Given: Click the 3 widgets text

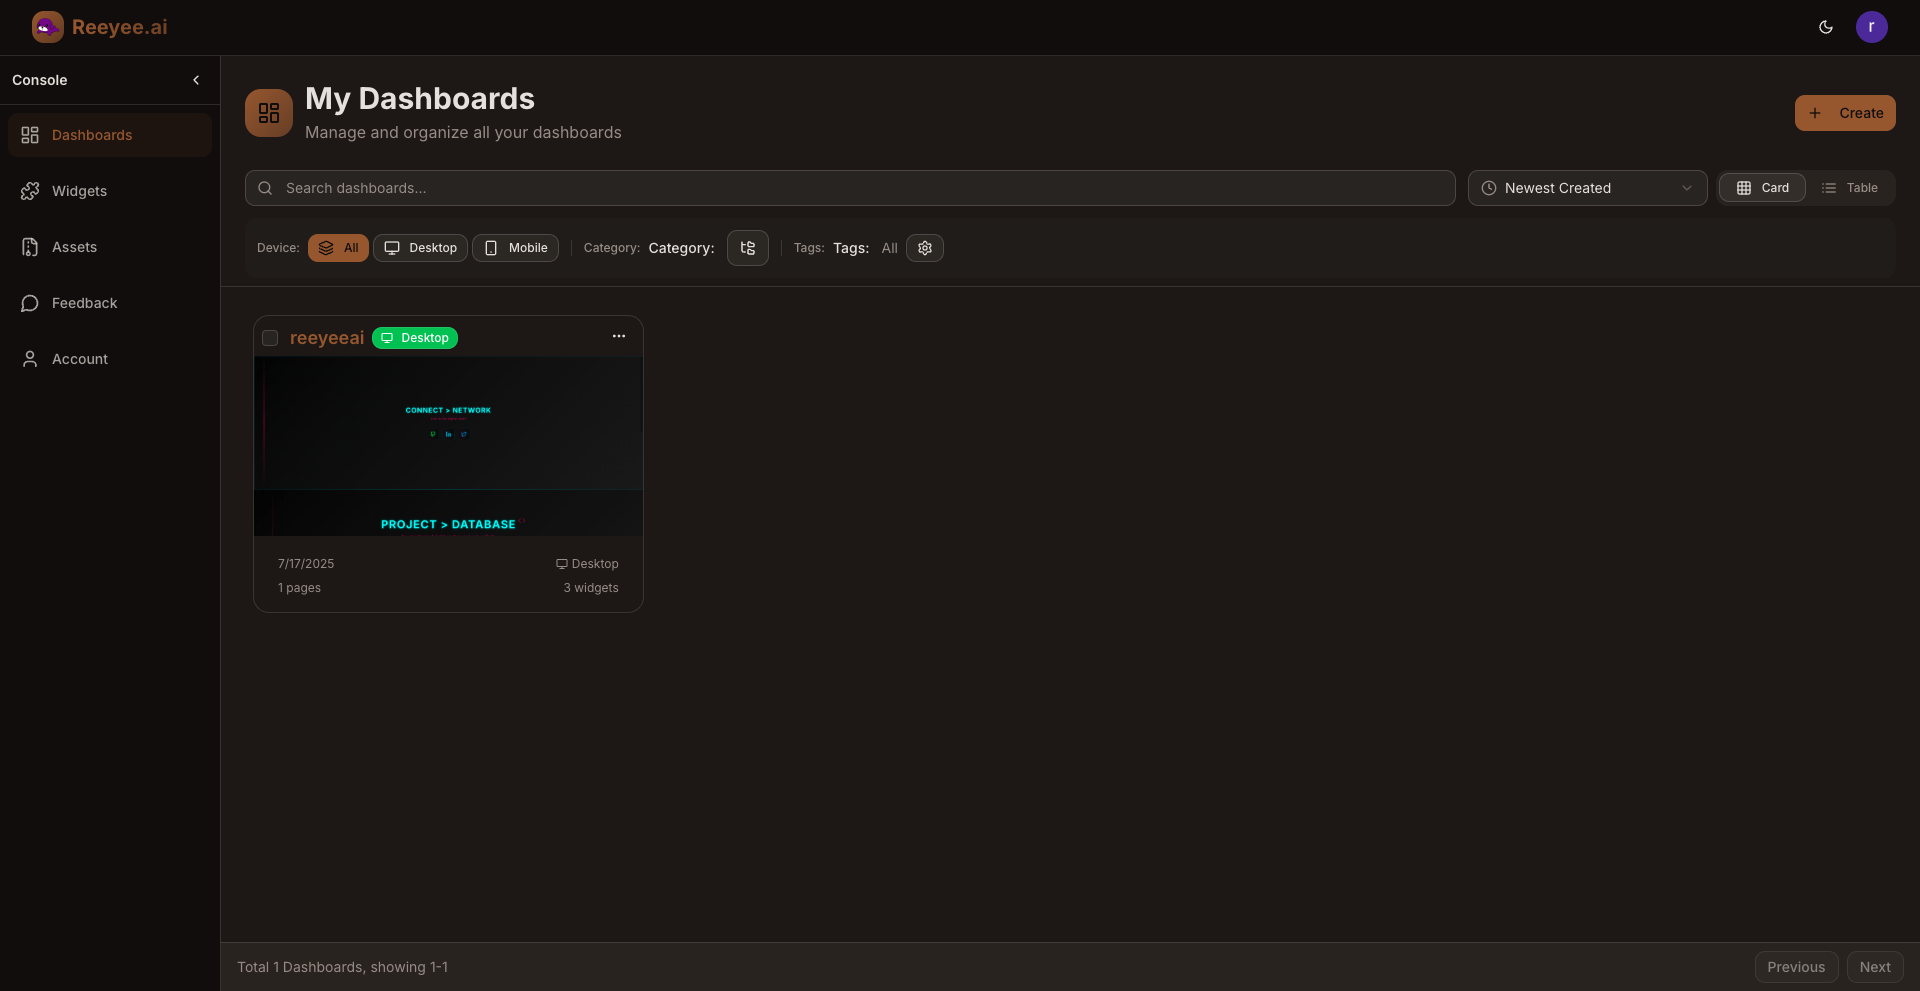Looking at the screenshot, I should pyautogui.click(x=591, y=588).
